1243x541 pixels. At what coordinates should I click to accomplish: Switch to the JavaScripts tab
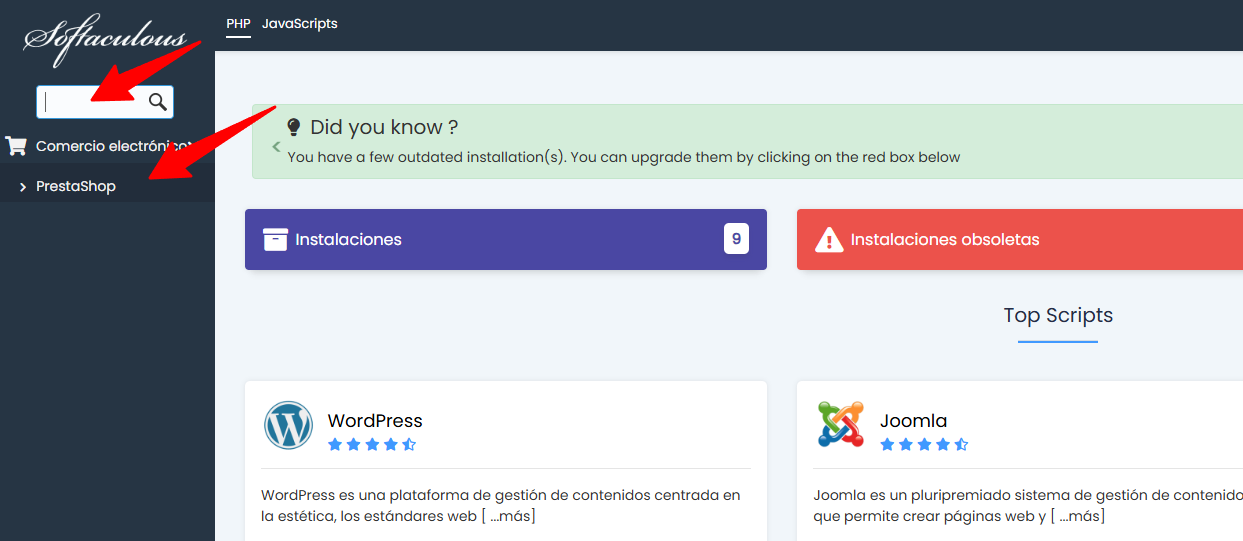pos(300,23)
